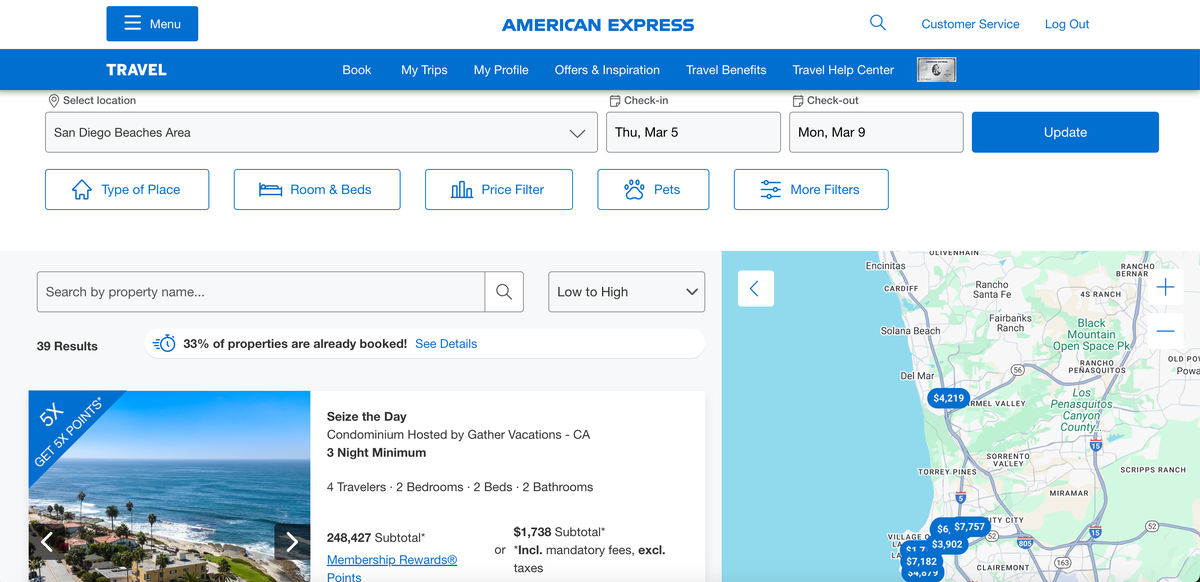This screenshot has height=582, width=1200.
Task: Show previous photo of Seize the Day
Action: [x=47, y=542]
